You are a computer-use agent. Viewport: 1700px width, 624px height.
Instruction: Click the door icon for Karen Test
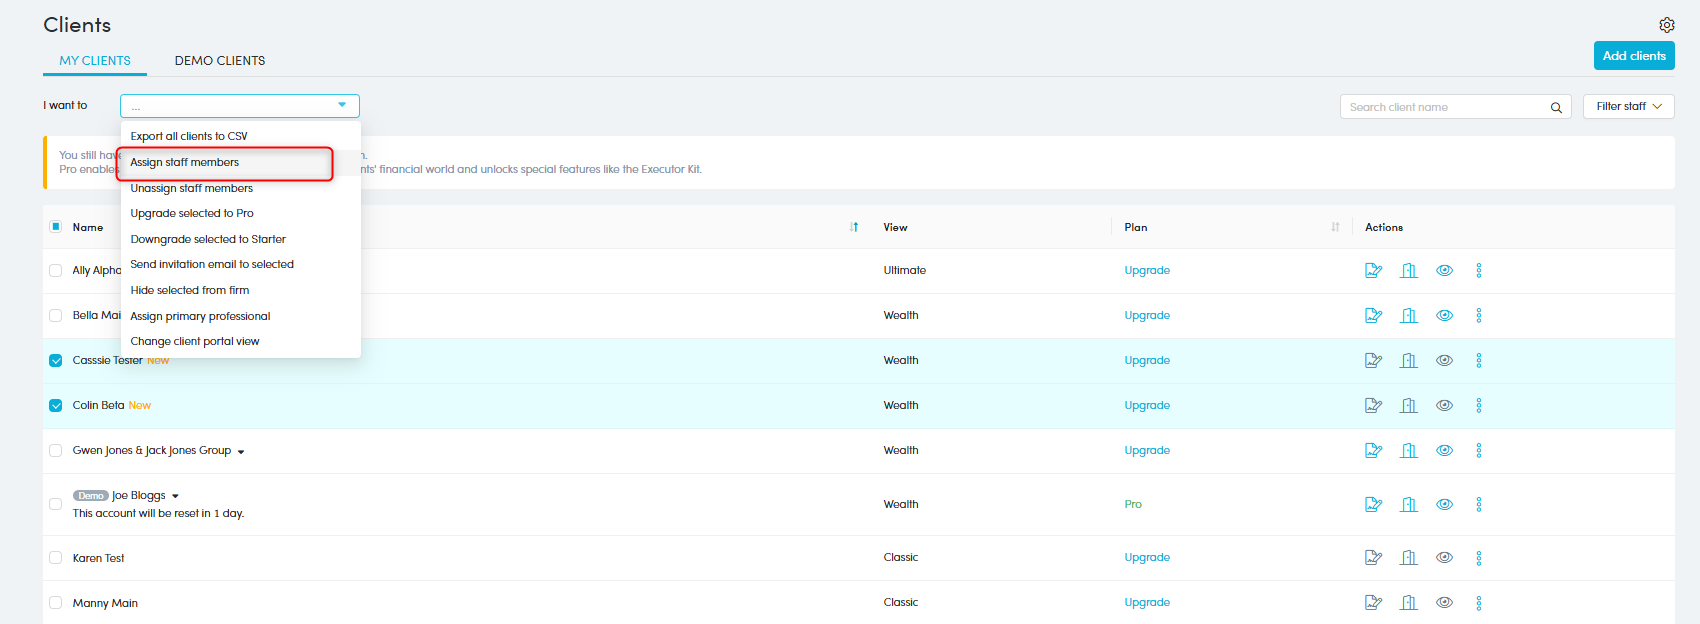click(1409, 558)
